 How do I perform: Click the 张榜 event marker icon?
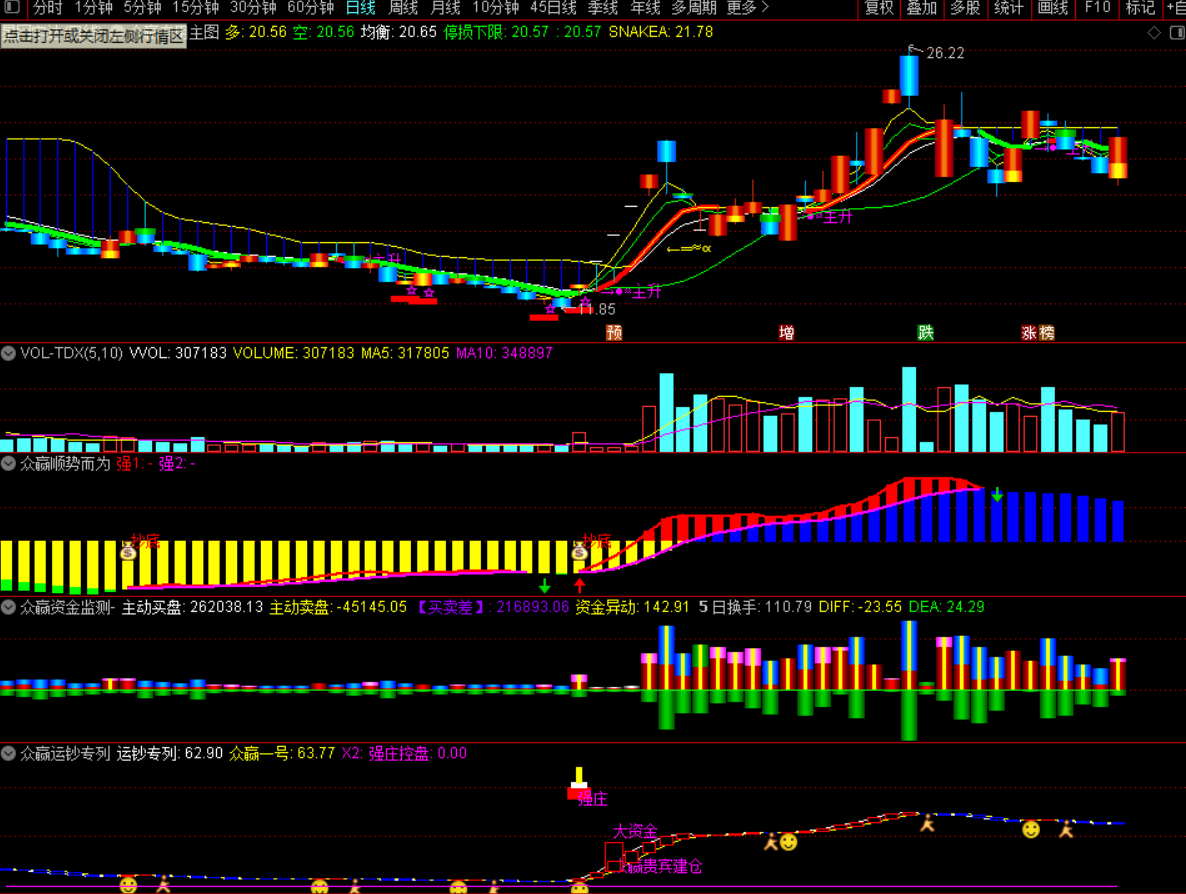1038,333
